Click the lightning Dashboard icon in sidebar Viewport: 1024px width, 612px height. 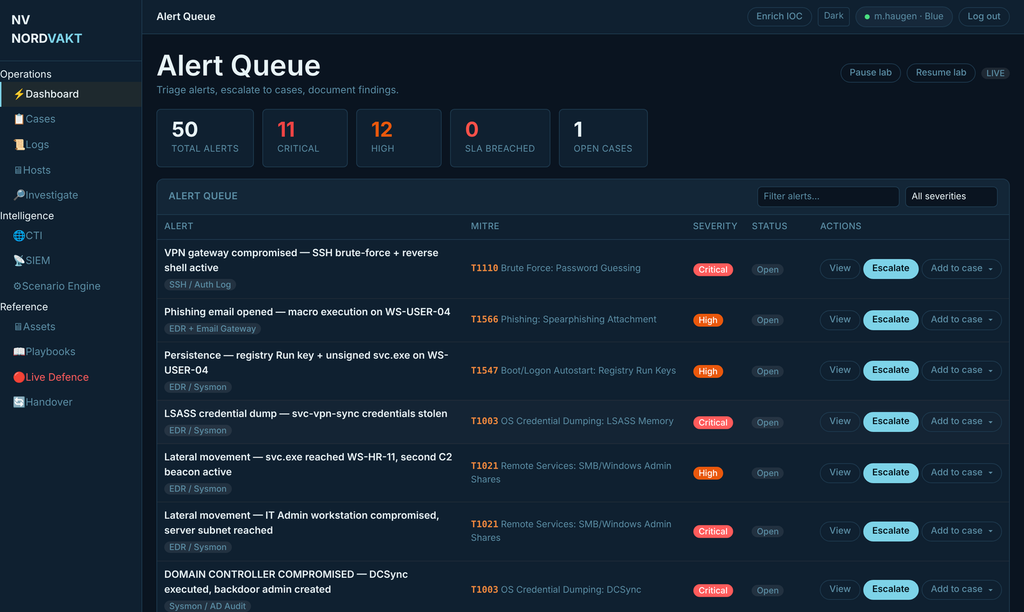pyautogui.click(x=19, y=94)
